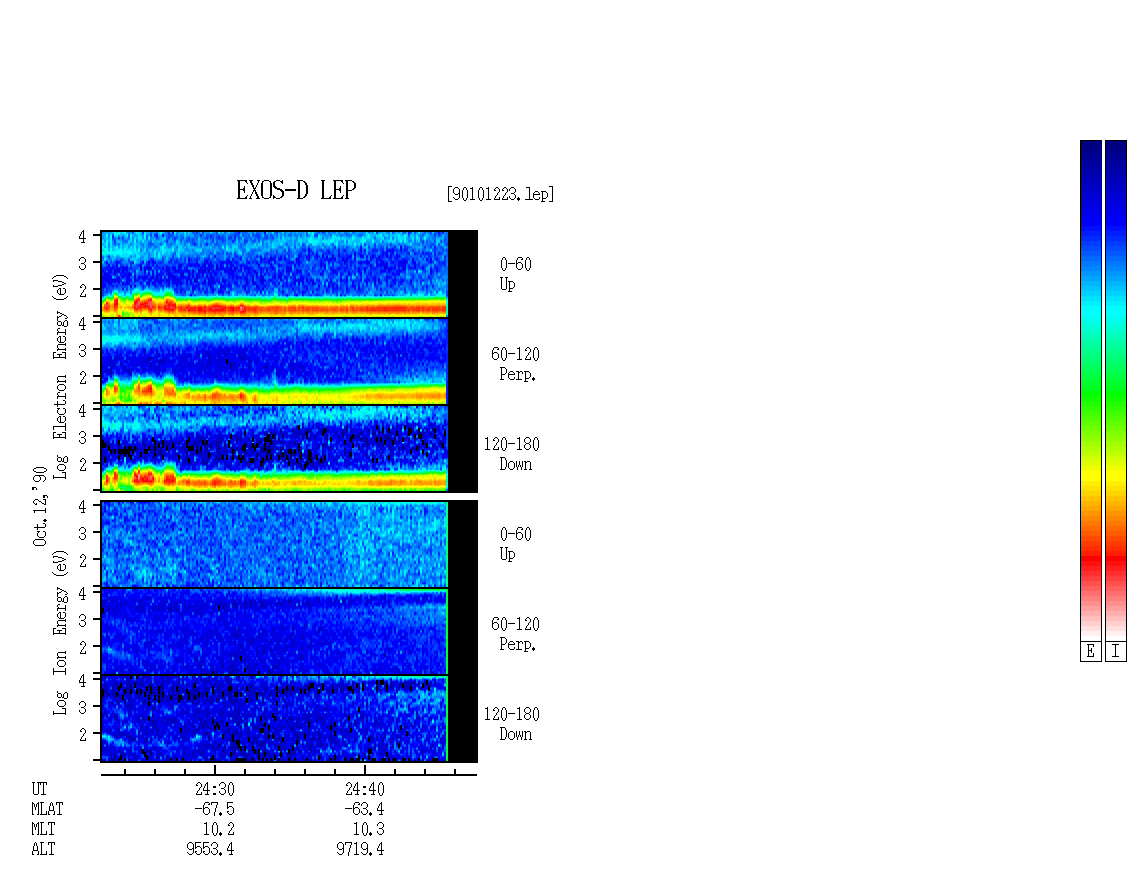Viewport: 1130px width, 875px height.
Task: Click the electron panel's 120-180 Down label
Action: (x=512, y=454)
